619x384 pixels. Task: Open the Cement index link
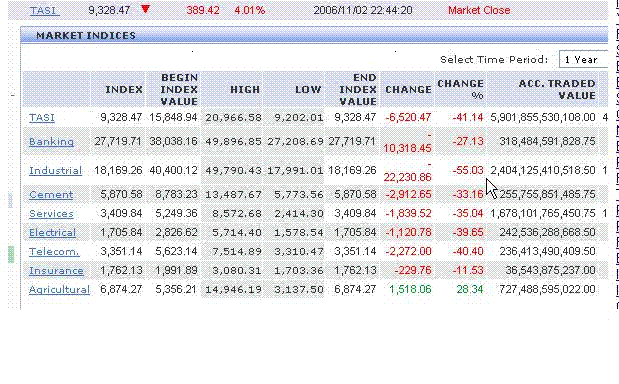(51, 195)
